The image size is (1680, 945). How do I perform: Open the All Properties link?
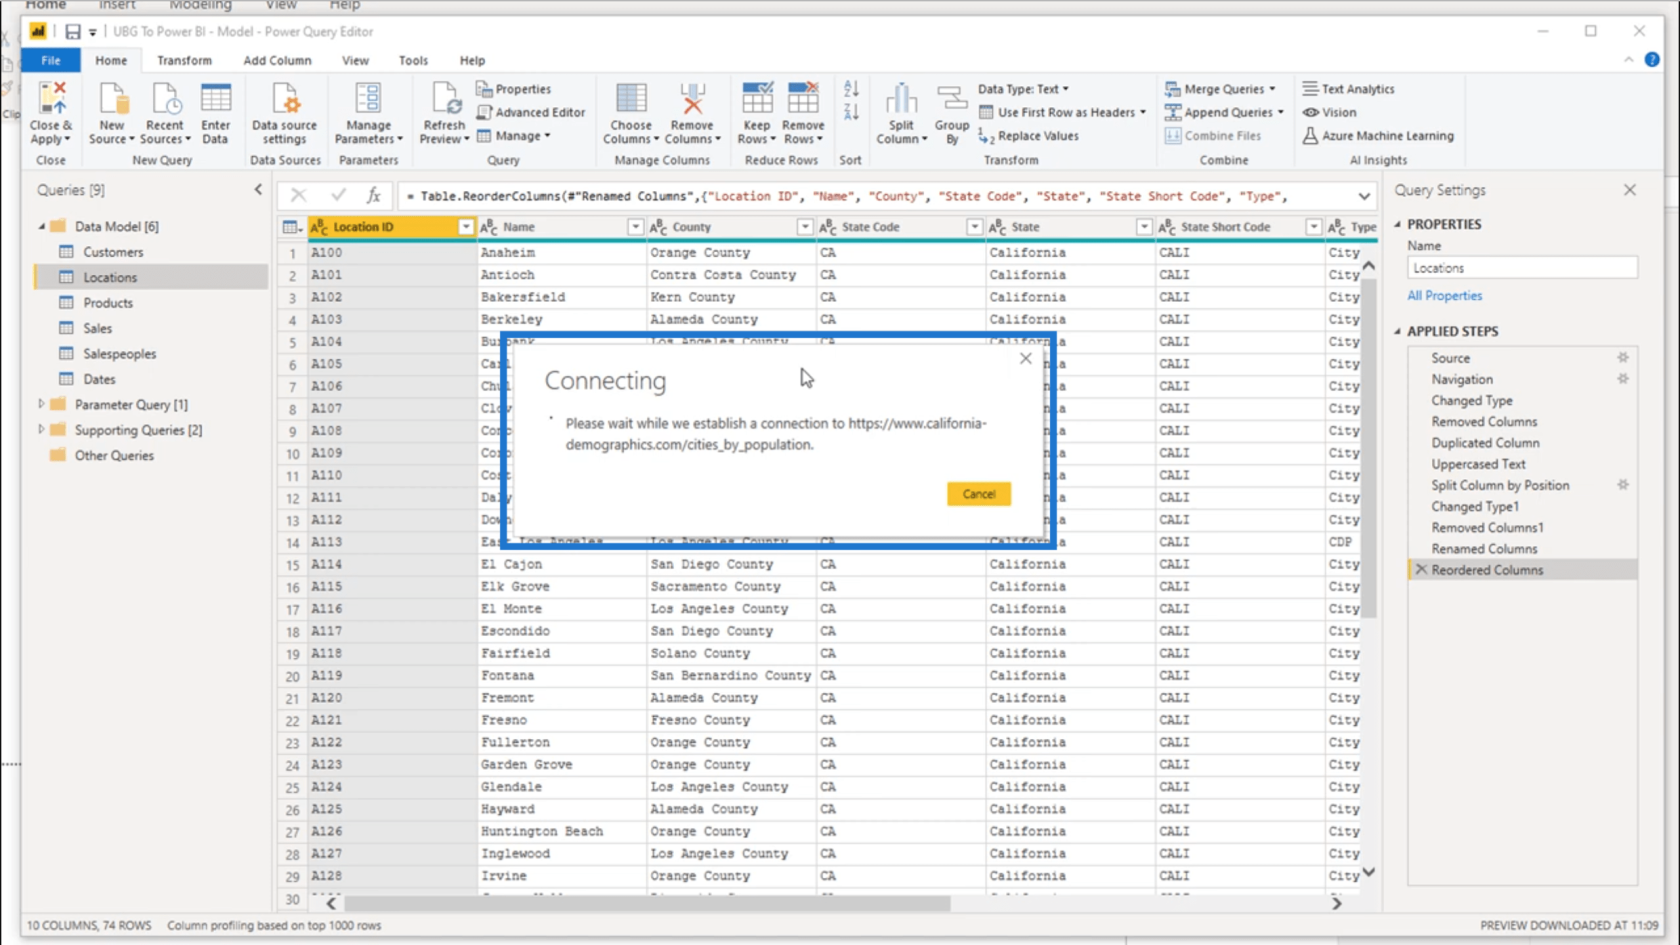(x=1444, y=296)
